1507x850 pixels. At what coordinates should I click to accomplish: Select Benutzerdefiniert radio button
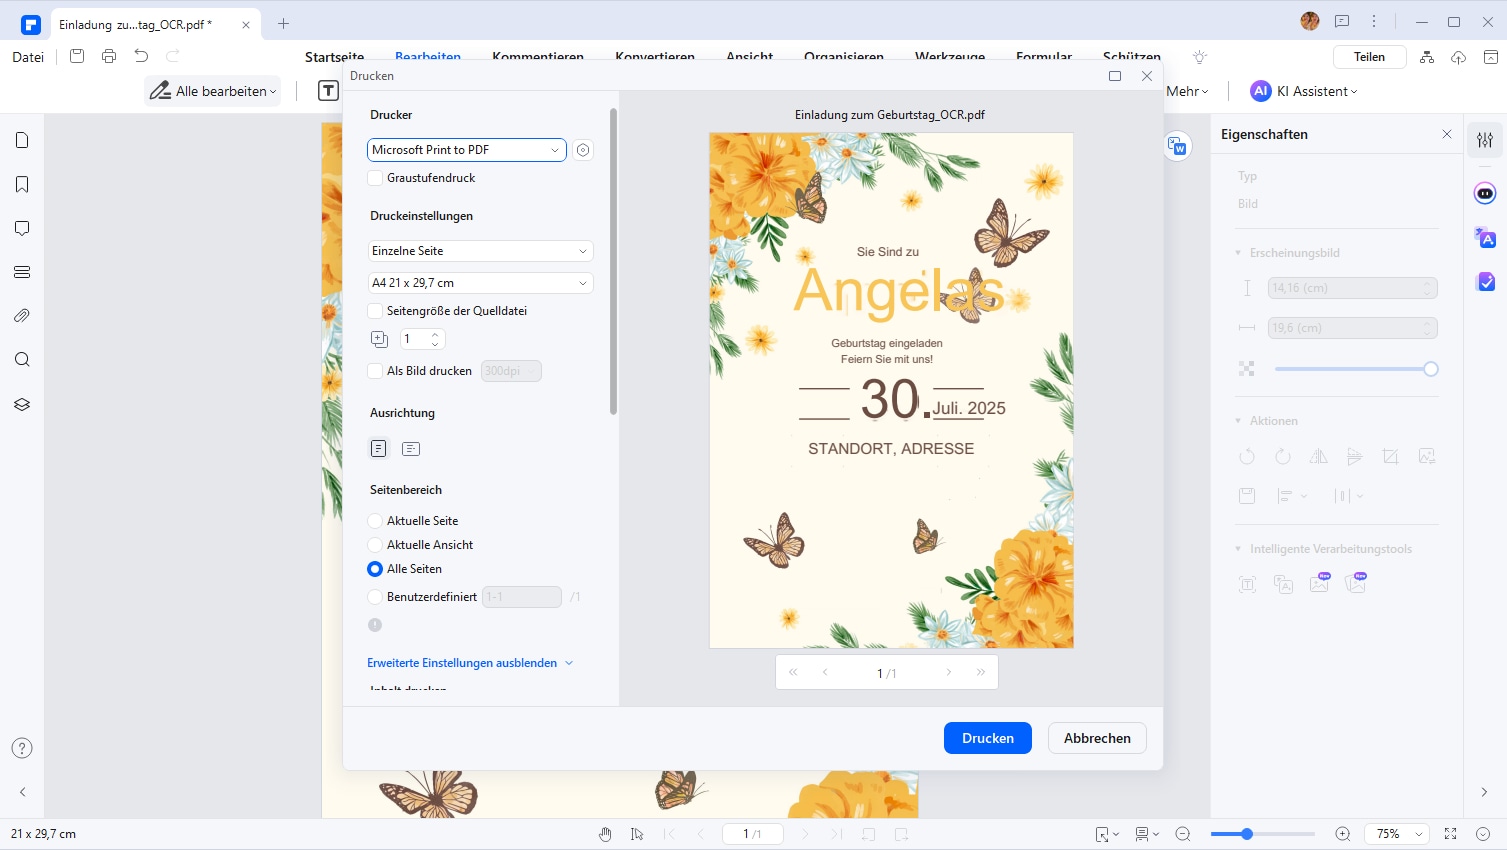375,597
